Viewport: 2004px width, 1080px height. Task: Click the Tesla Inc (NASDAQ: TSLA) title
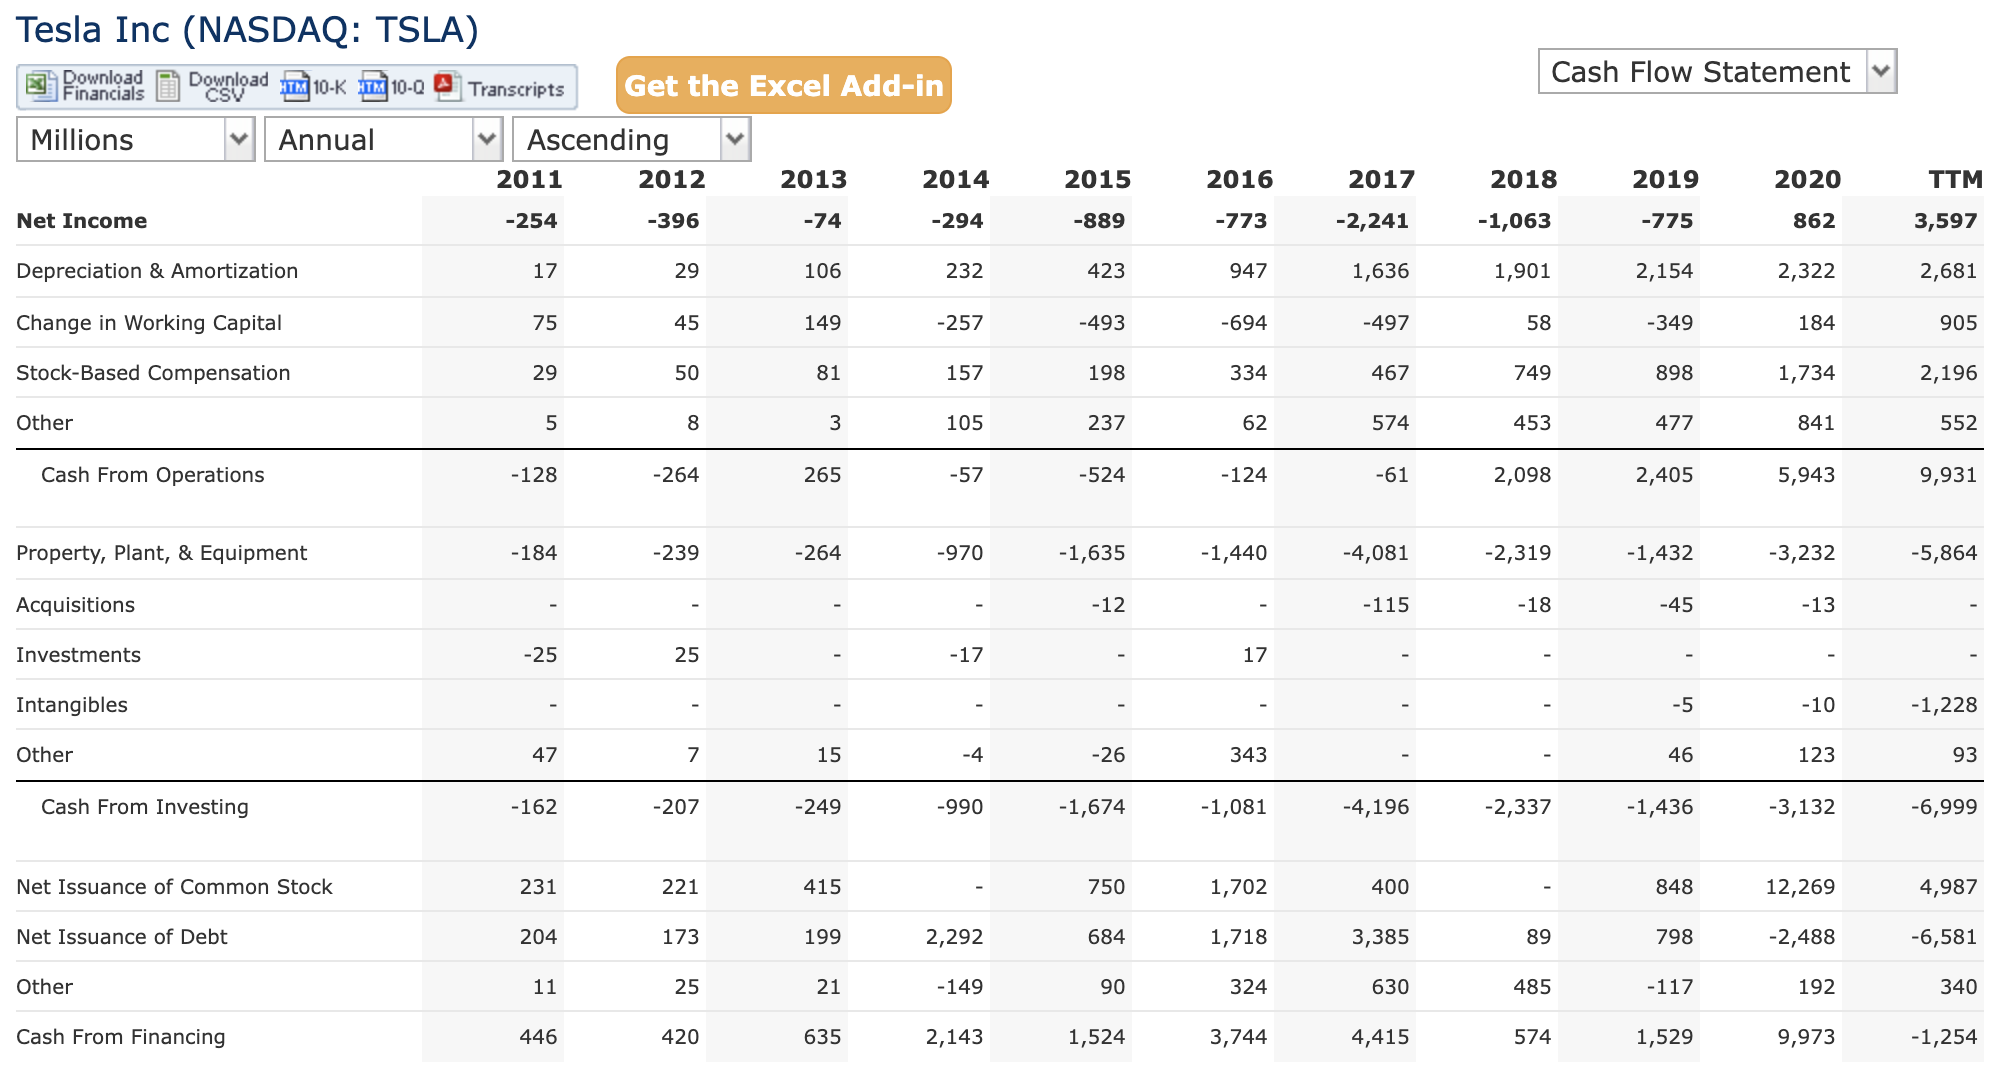[x=248, y=30]
